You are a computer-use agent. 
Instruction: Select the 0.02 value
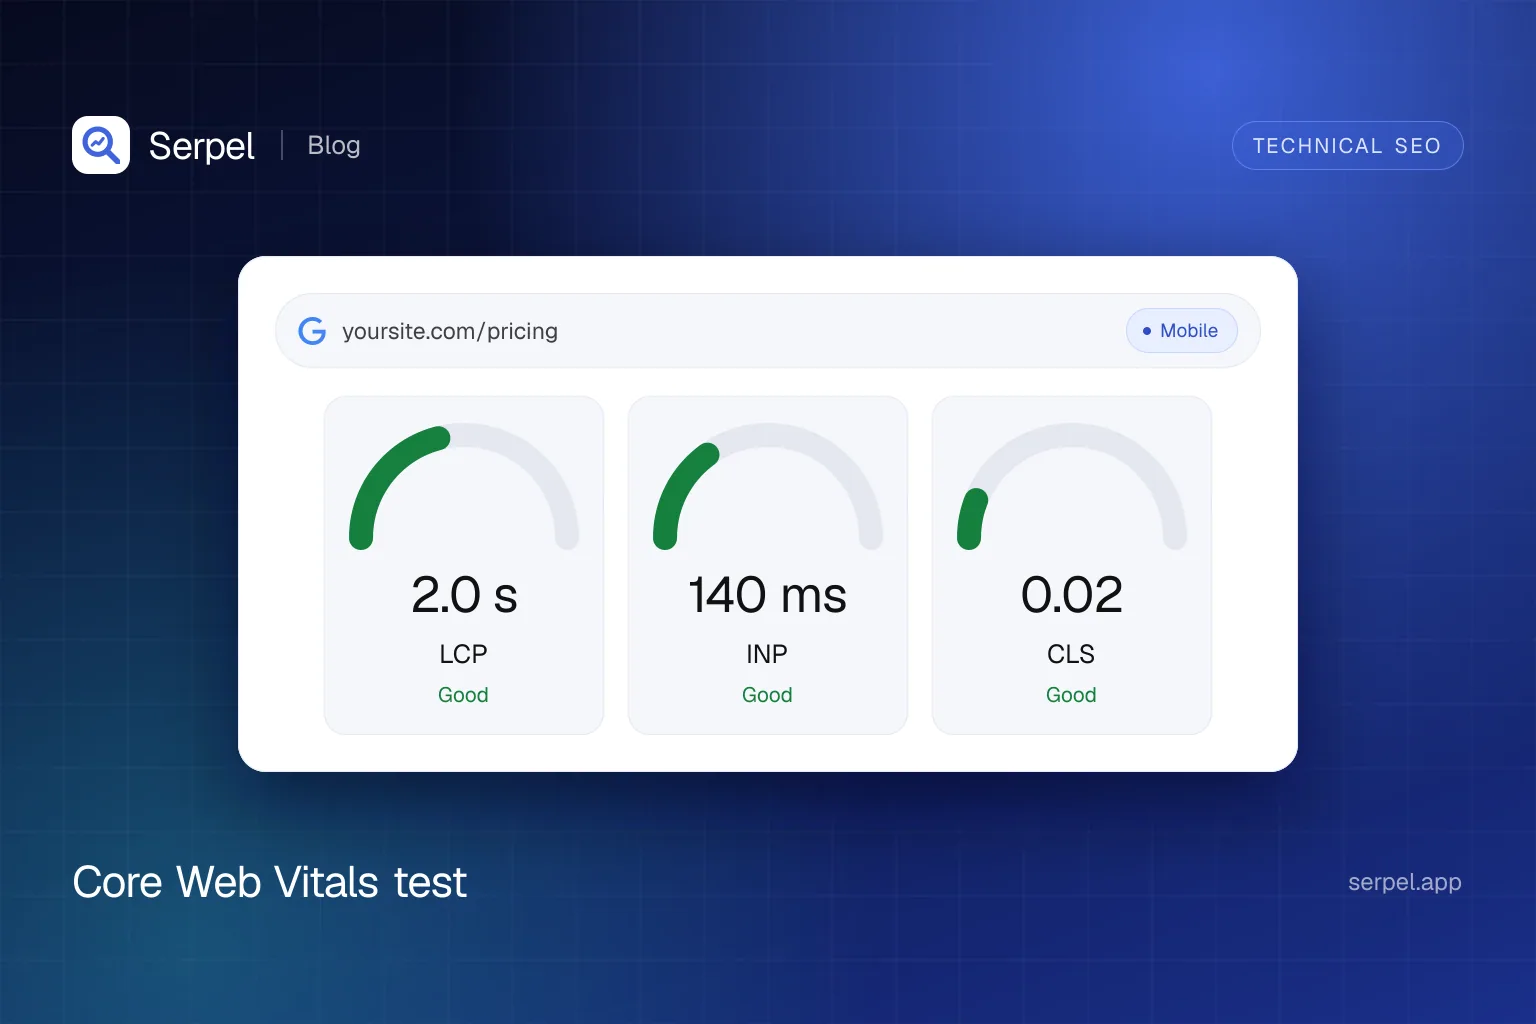tap(1072, 595)
